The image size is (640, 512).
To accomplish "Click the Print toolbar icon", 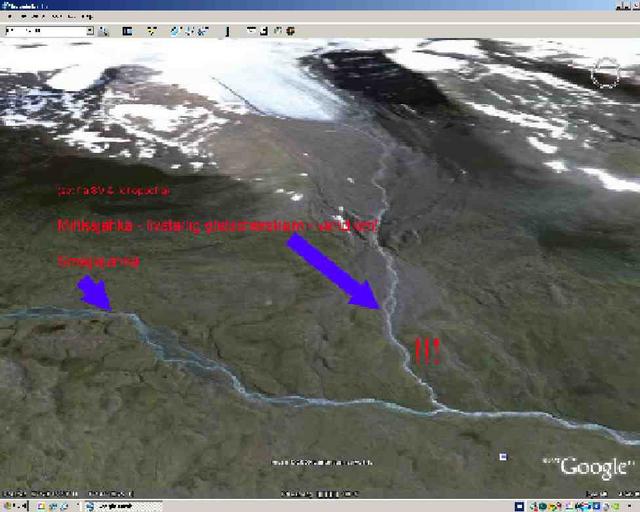I will point(265,31).
